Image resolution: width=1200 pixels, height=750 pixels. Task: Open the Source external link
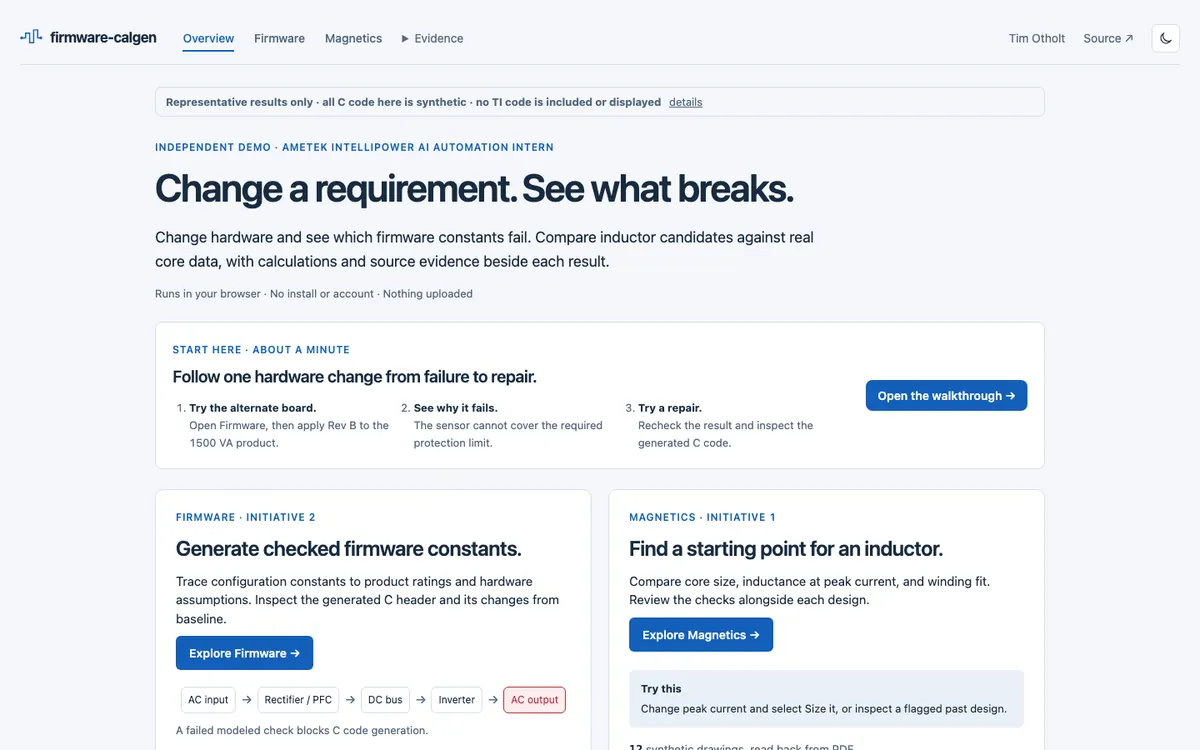[1108, 38]
